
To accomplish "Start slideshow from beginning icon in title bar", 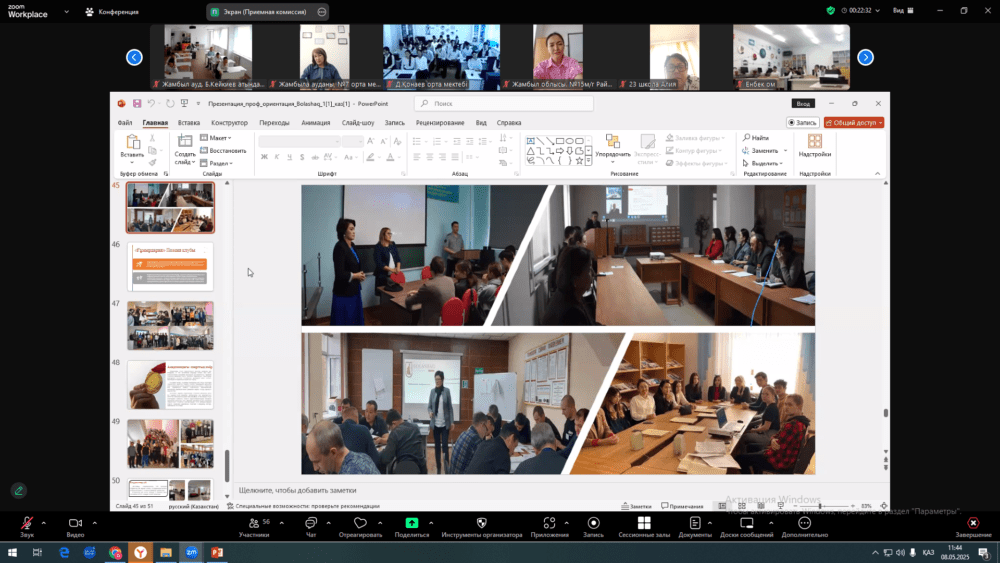I will click(184, 103).
